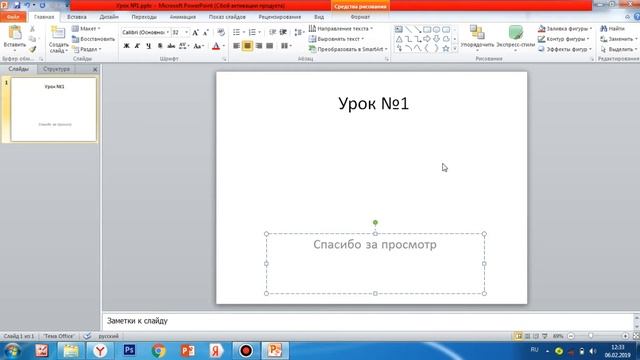Click the Undo arrow in quick access toolbar
Image resolution: width=640 pixels, height=360 pixels.
pyautogui.click(x=27, y=5)
